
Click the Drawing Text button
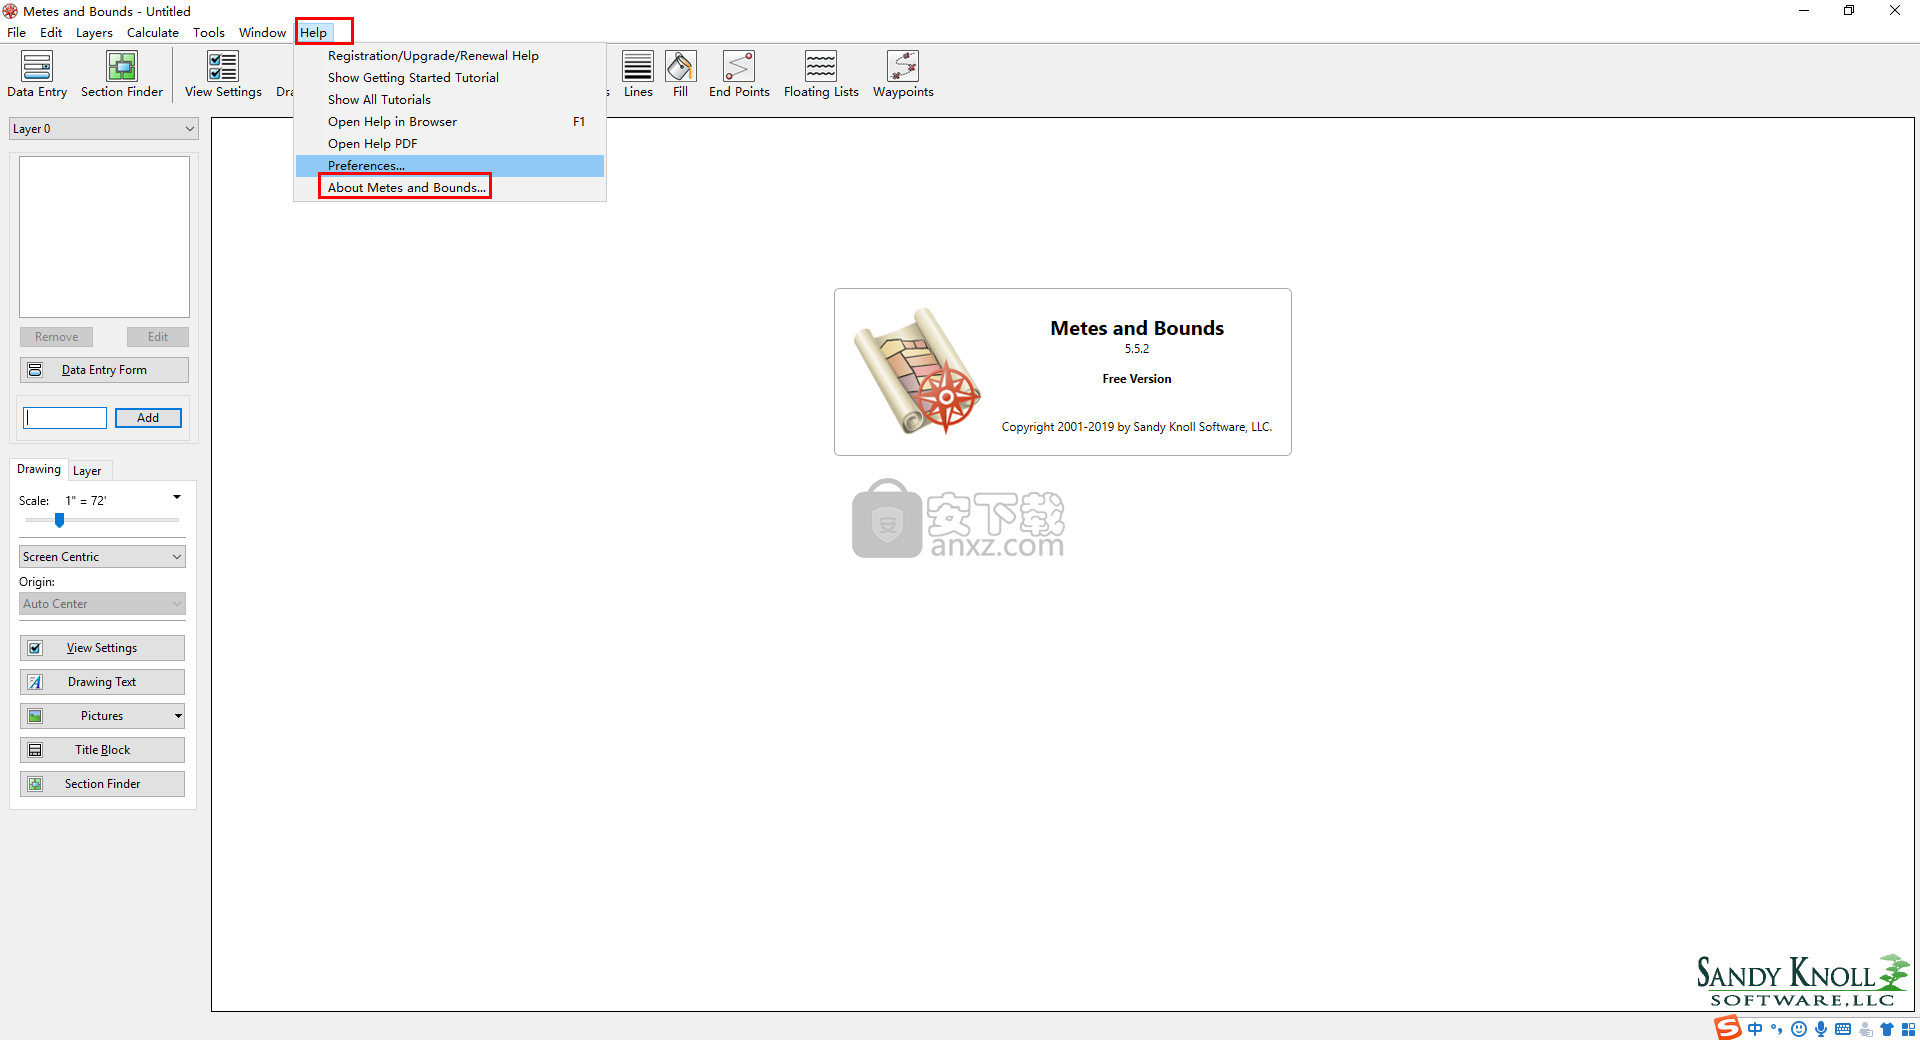(102, 682)
